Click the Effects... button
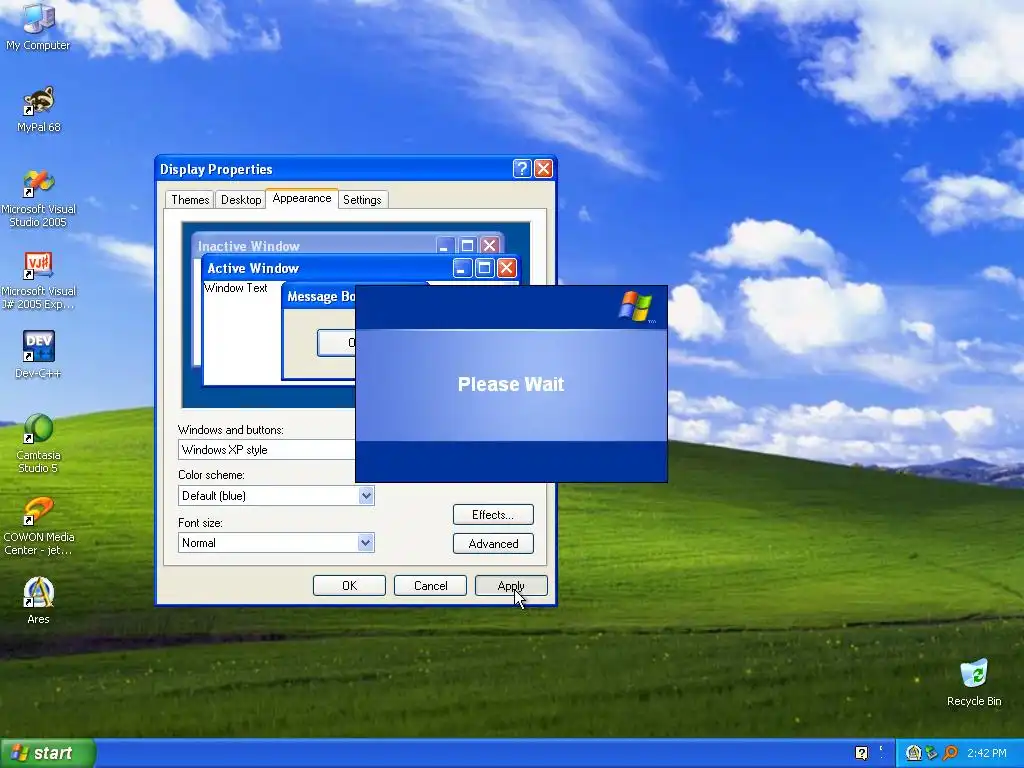The width and height of the screenshot is (1024, 768). 493,515
